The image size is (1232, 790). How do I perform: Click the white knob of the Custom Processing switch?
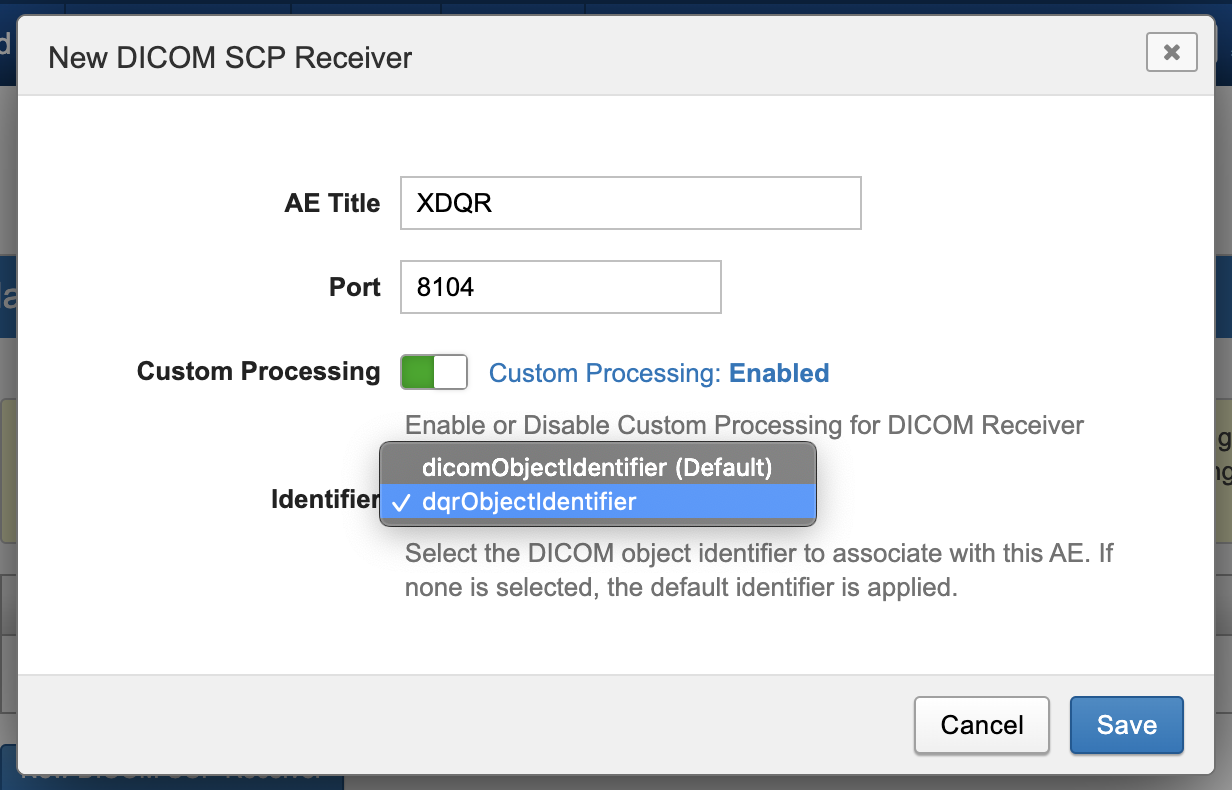451,372
